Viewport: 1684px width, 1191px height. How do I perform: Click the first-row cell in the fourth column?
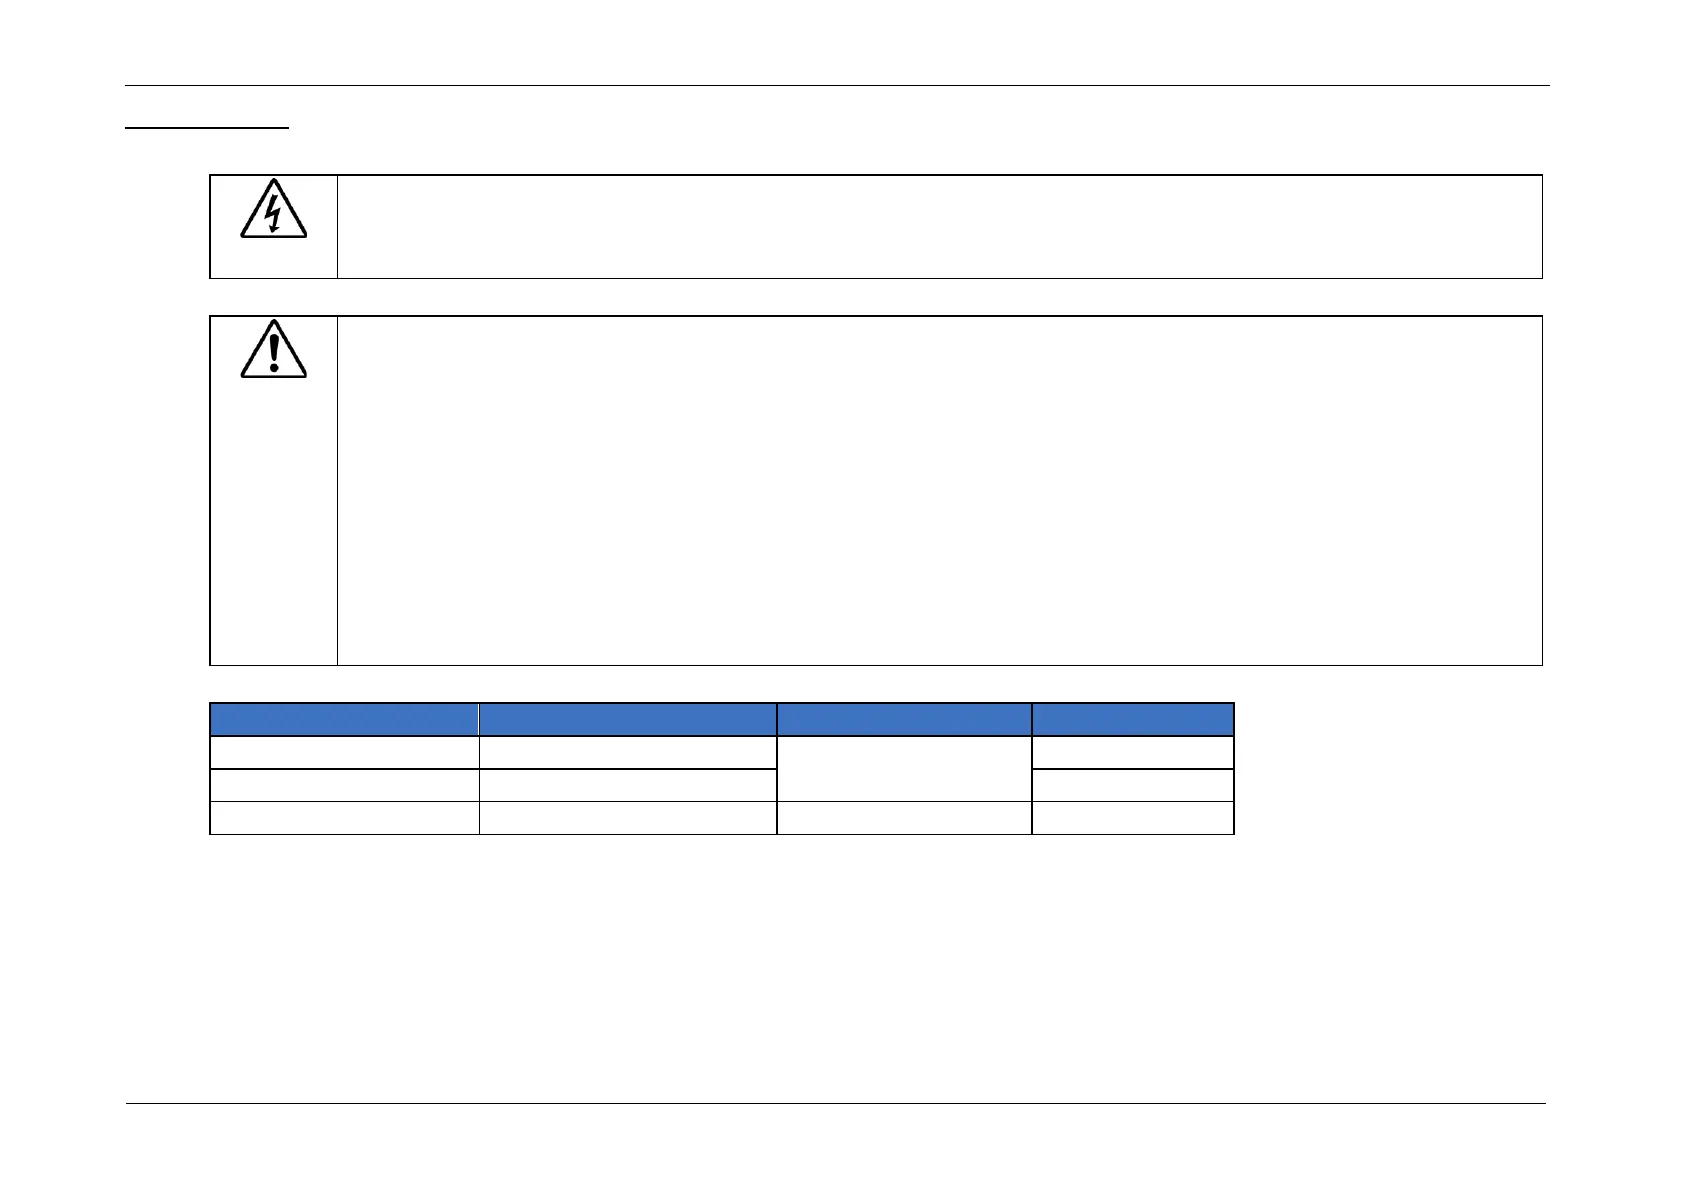coord(1133,753)
